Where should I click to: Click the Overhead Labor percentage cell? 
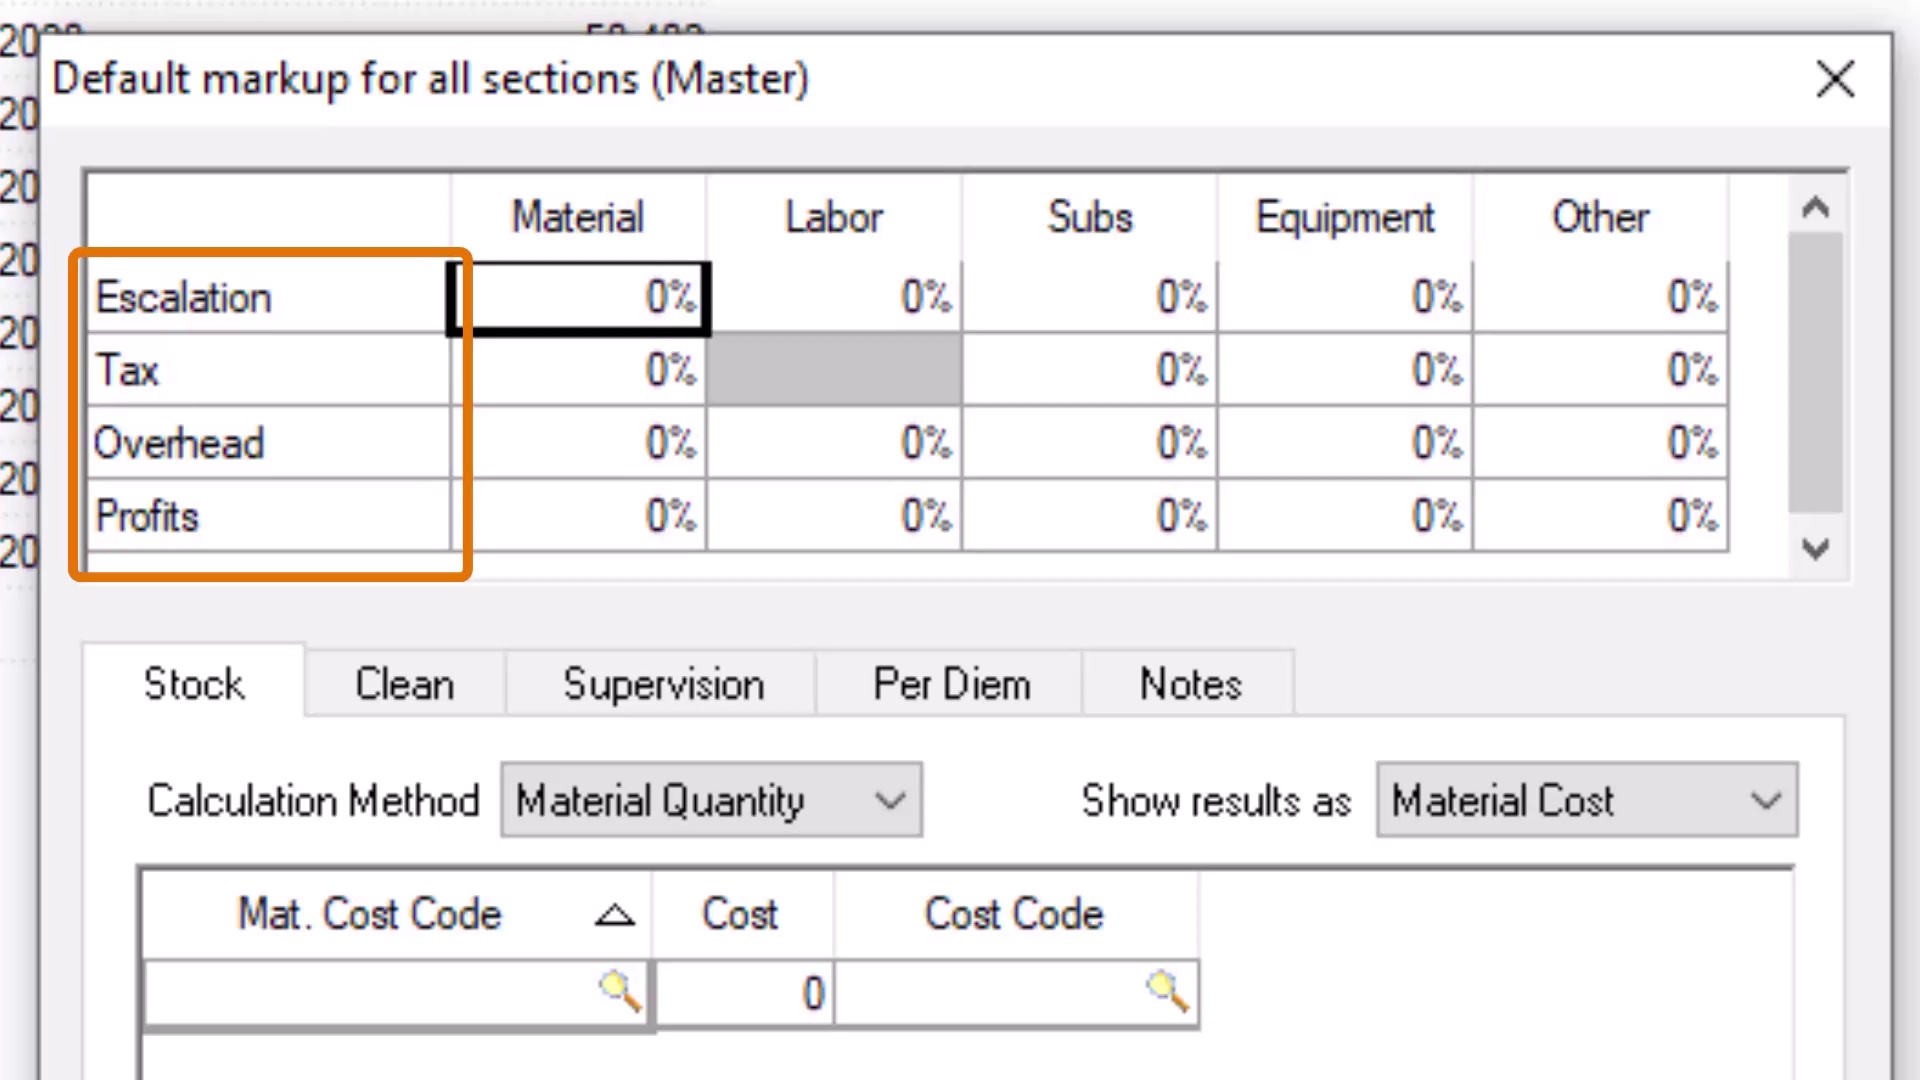coord(835,443)
